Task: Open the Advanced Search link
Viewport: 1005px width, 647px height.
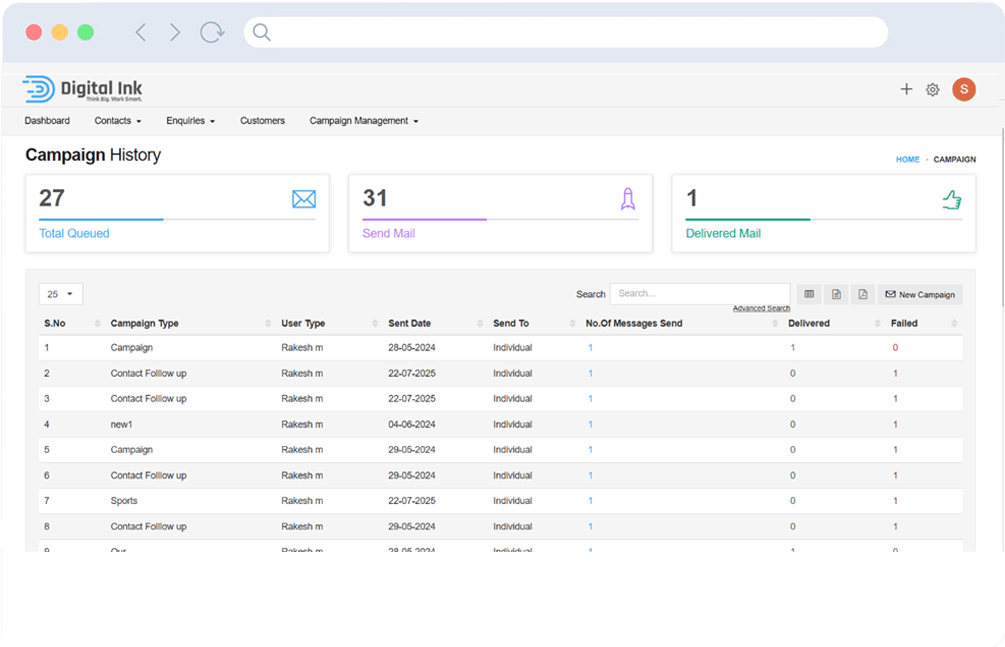Action: (x=761, y=308)
